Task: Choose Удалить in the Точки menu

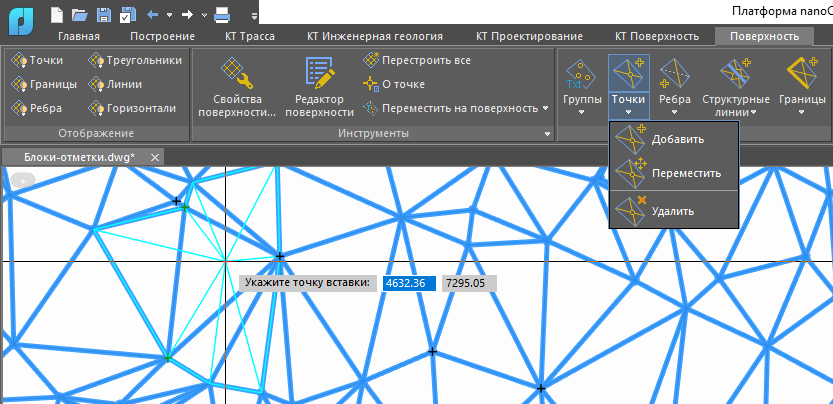Action: [x=671, y=211]
